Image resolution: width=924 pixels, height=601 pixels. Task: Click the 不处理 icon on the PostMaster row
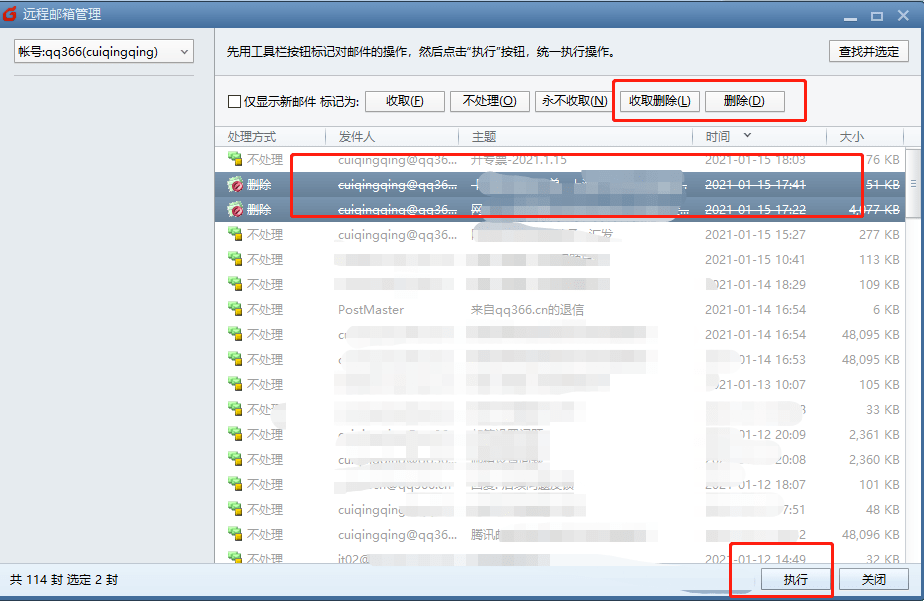[235, 310]
